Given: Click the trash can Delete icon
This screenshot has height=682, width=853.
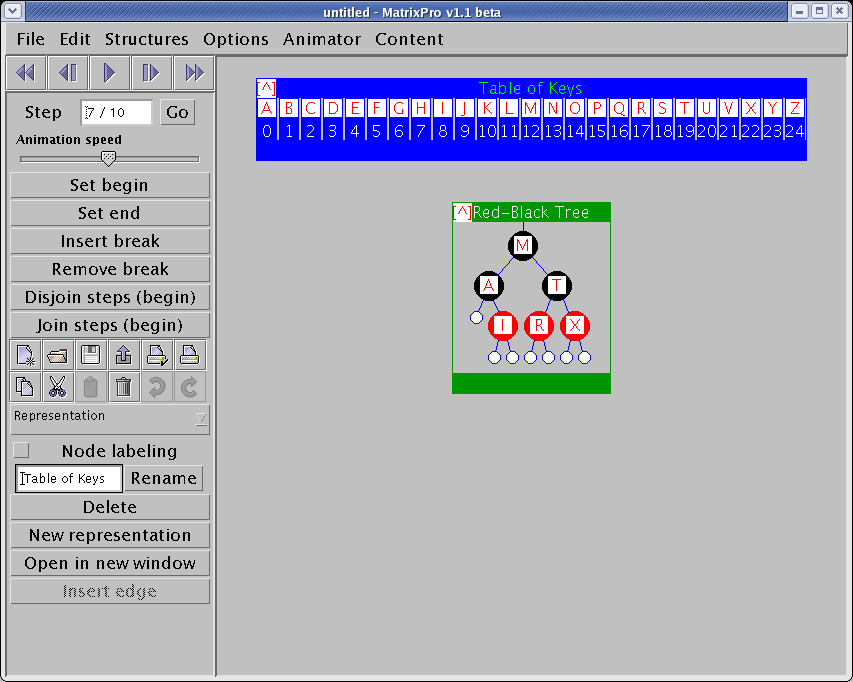Looking at the screenshot, I should [123, 387].
